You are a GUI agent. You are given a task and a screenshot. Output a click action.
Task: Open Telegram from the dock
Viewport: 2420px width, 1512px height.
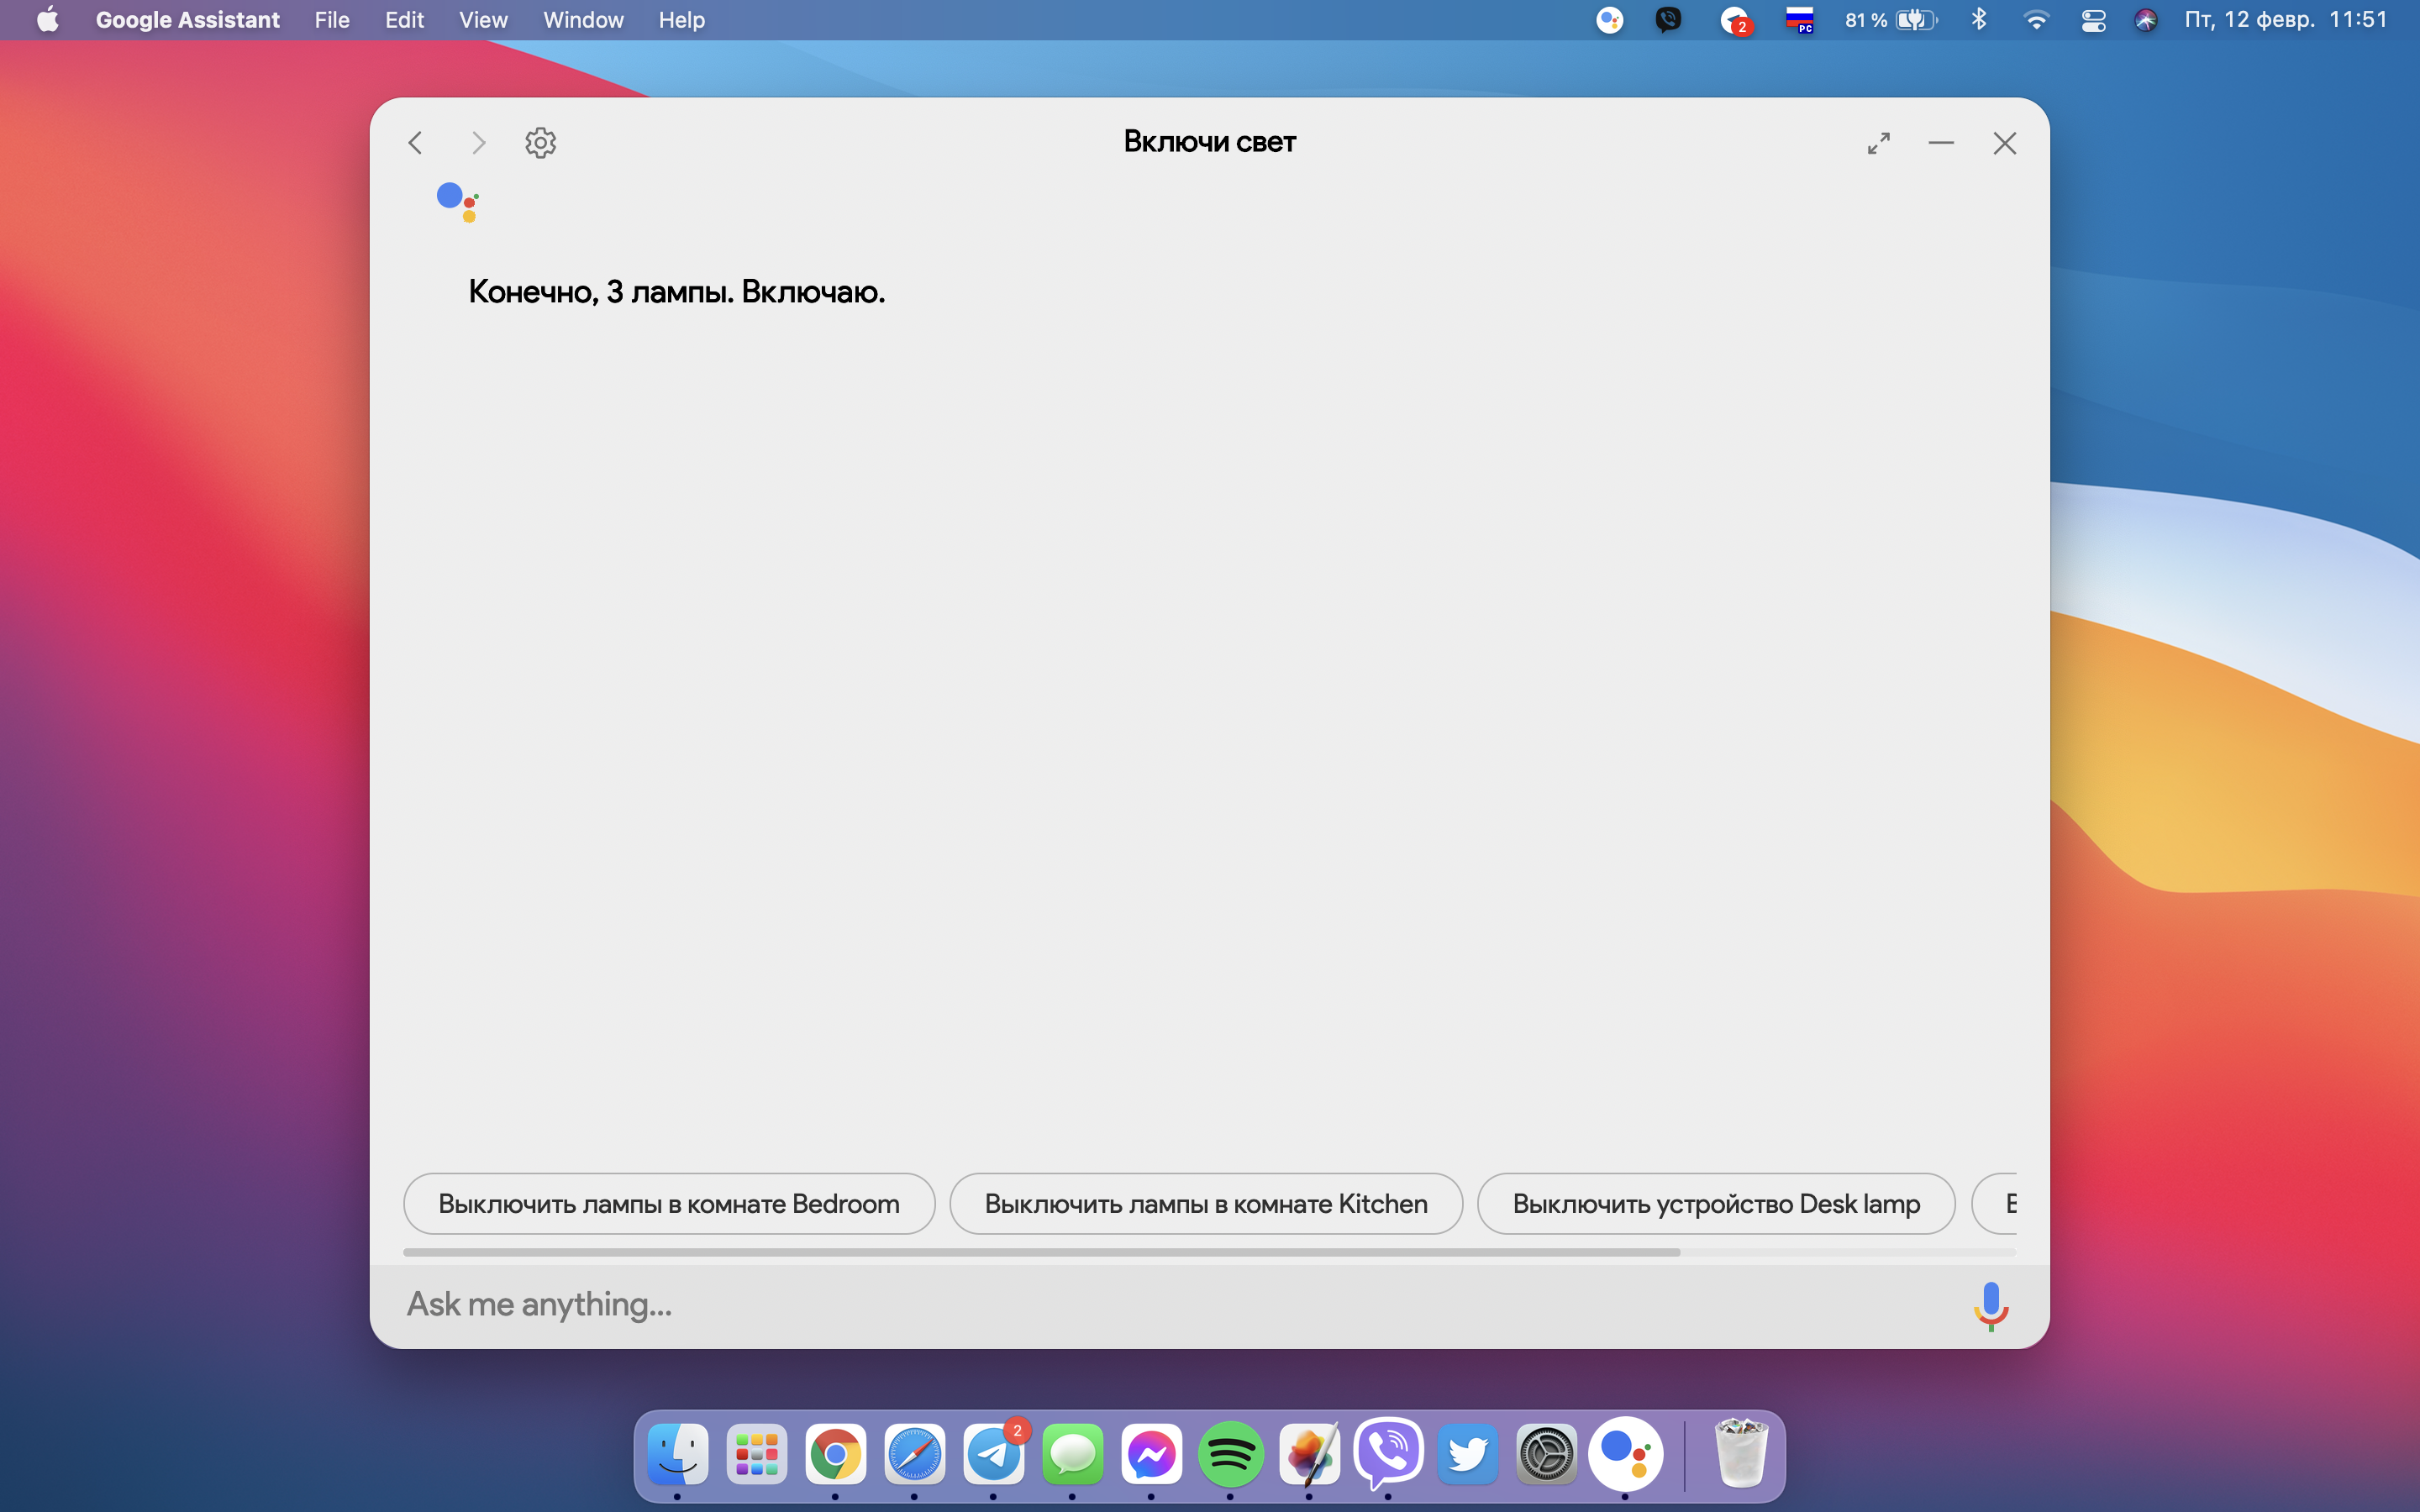(993, 1454)
